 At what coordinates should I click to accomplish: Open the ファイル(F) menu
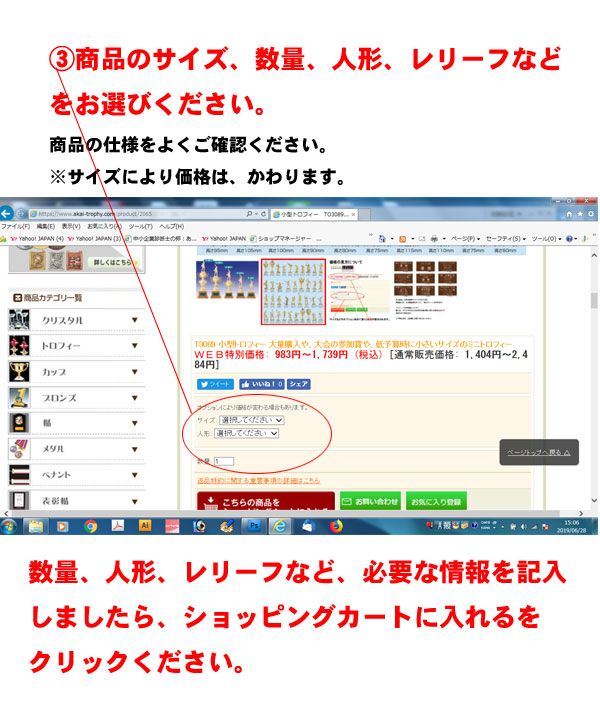click(x=15, y=227)
